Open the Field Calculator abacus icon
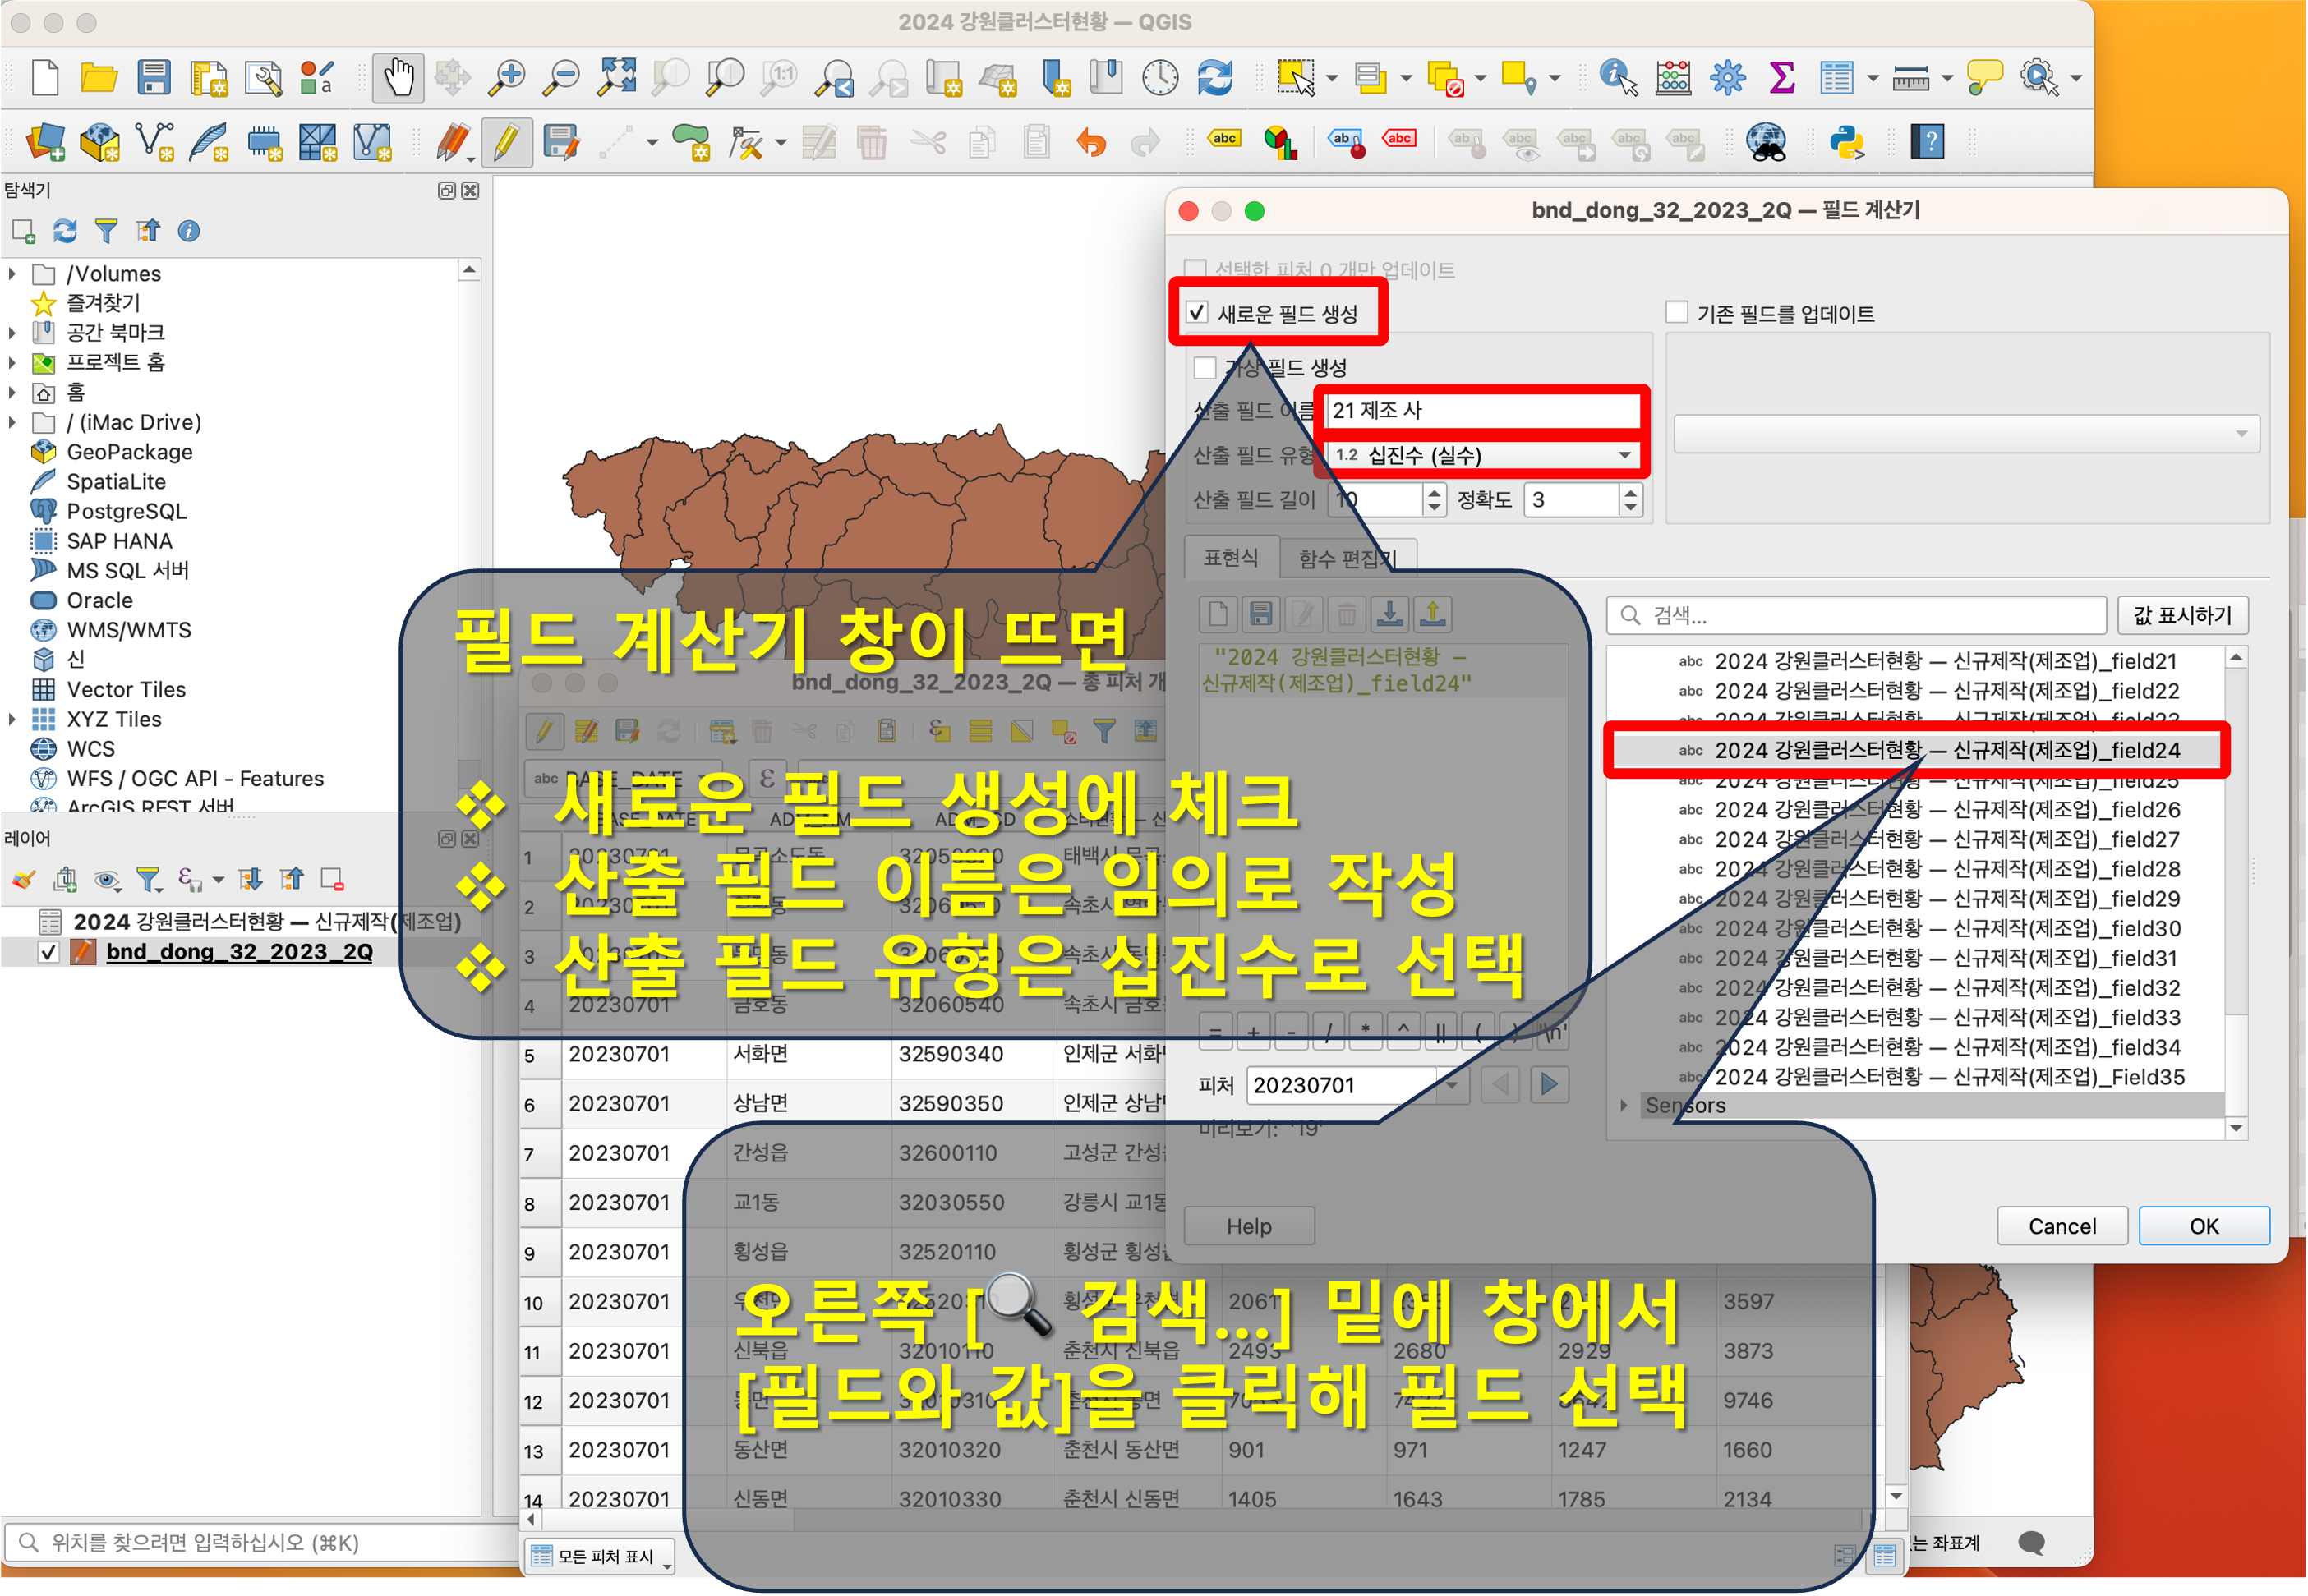 pos(1673,78)
